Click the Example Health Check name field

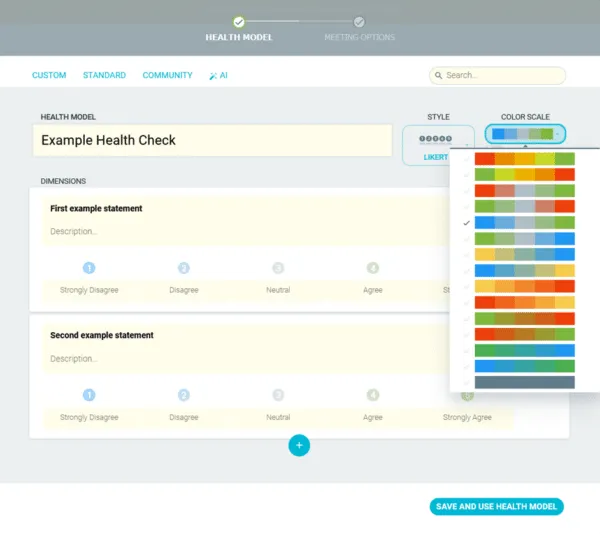(212, 140)
